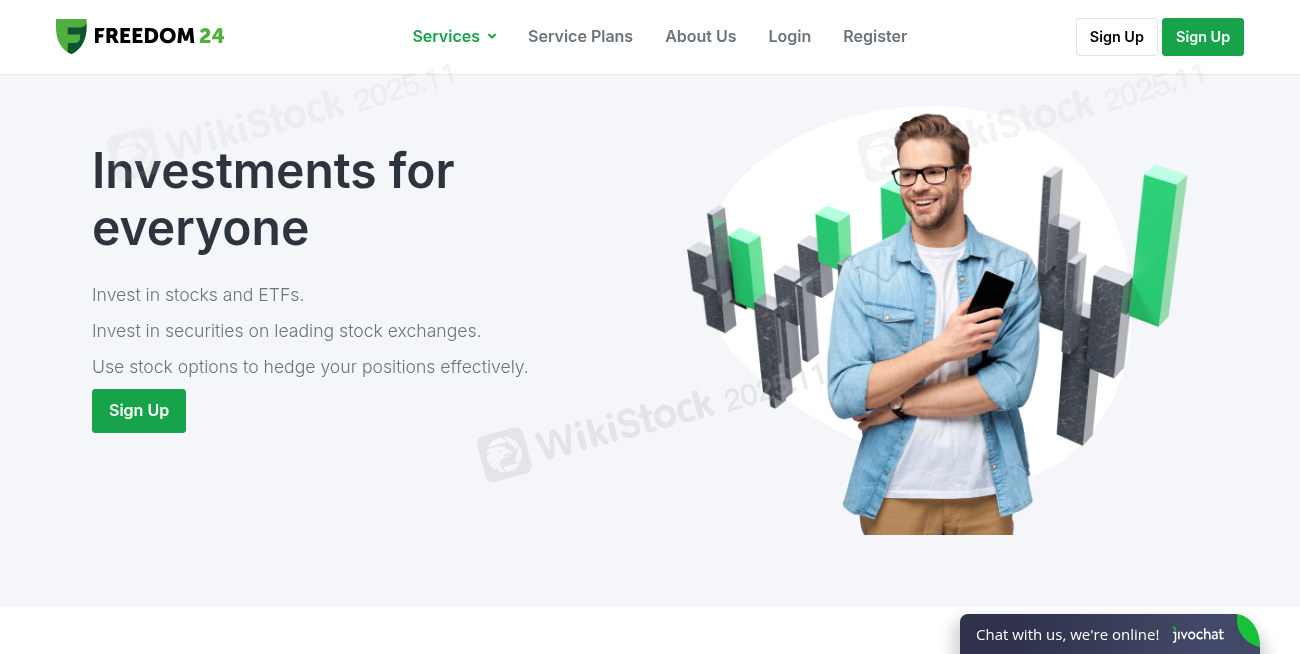Viewport: 1300px width, 654px height.
Task: Click the green Sign Up button in header
Action: [1203, 37]
